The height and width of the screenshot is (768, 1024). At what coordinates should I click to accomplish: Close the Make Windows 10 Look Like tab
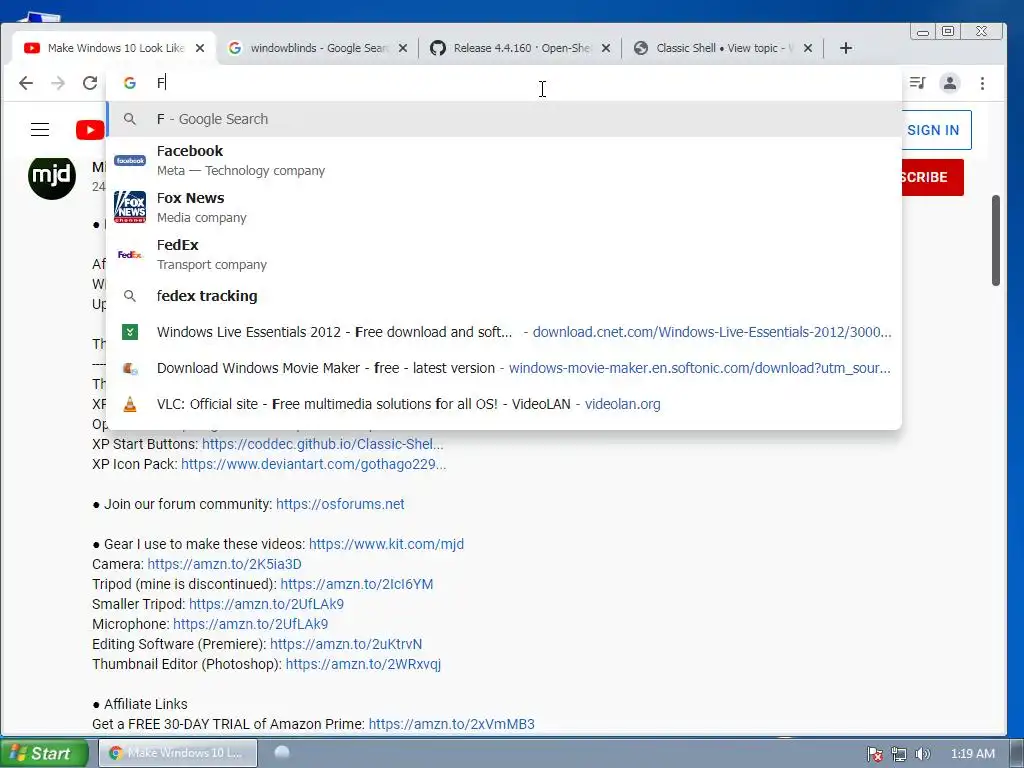[x=200, y=48]
